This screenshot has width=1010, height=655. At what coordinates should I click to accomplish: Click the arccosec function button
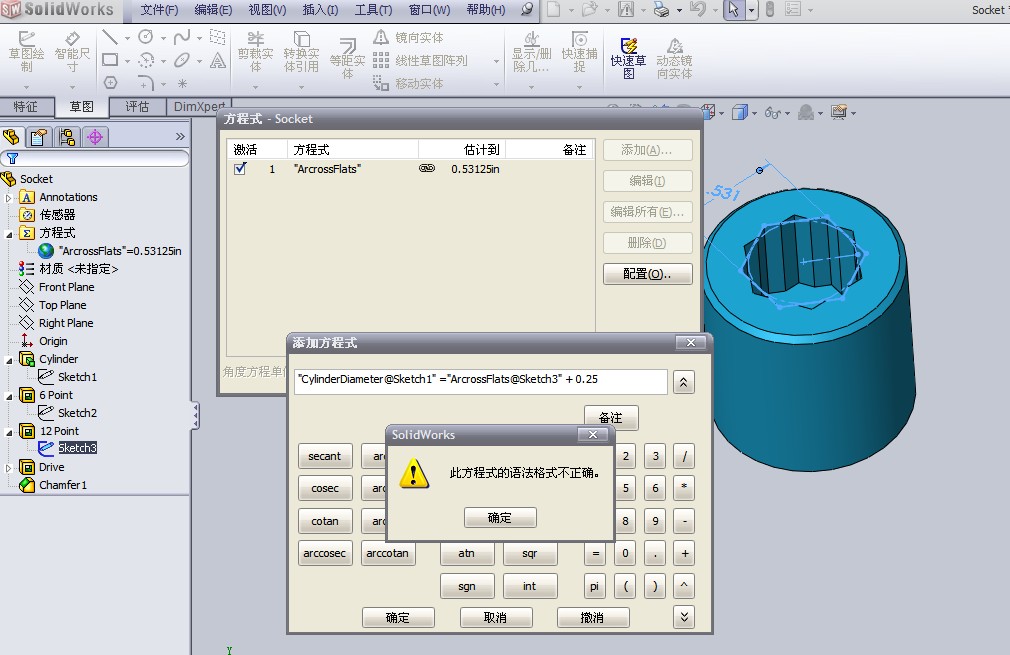(x=325, y=553)
